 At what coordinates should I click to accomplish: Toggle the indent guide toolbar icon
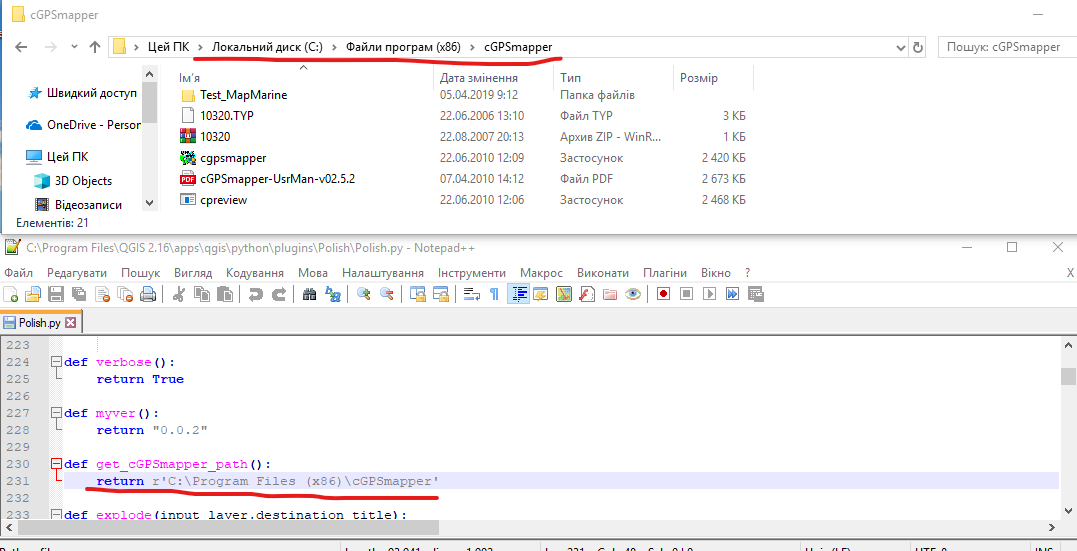coord(518,294)
